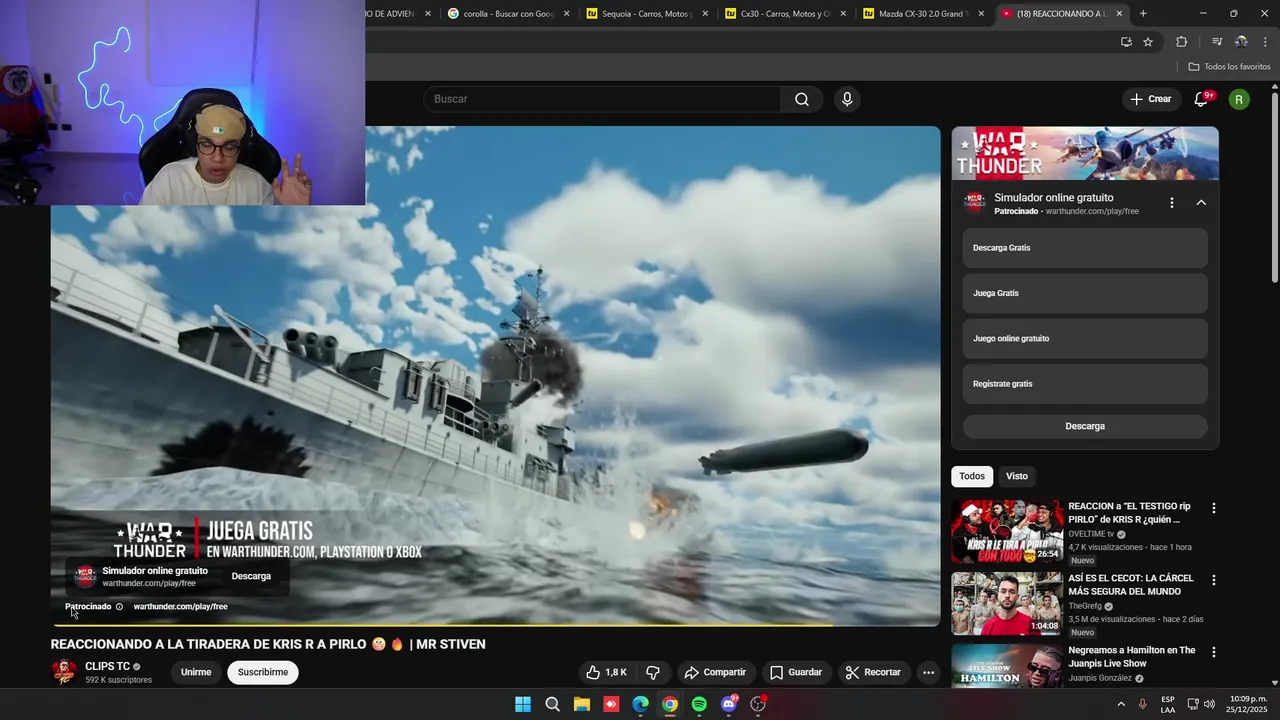1280x720 pixels.
Task: Select the Visto filter chip
Action: [1017, 476]
